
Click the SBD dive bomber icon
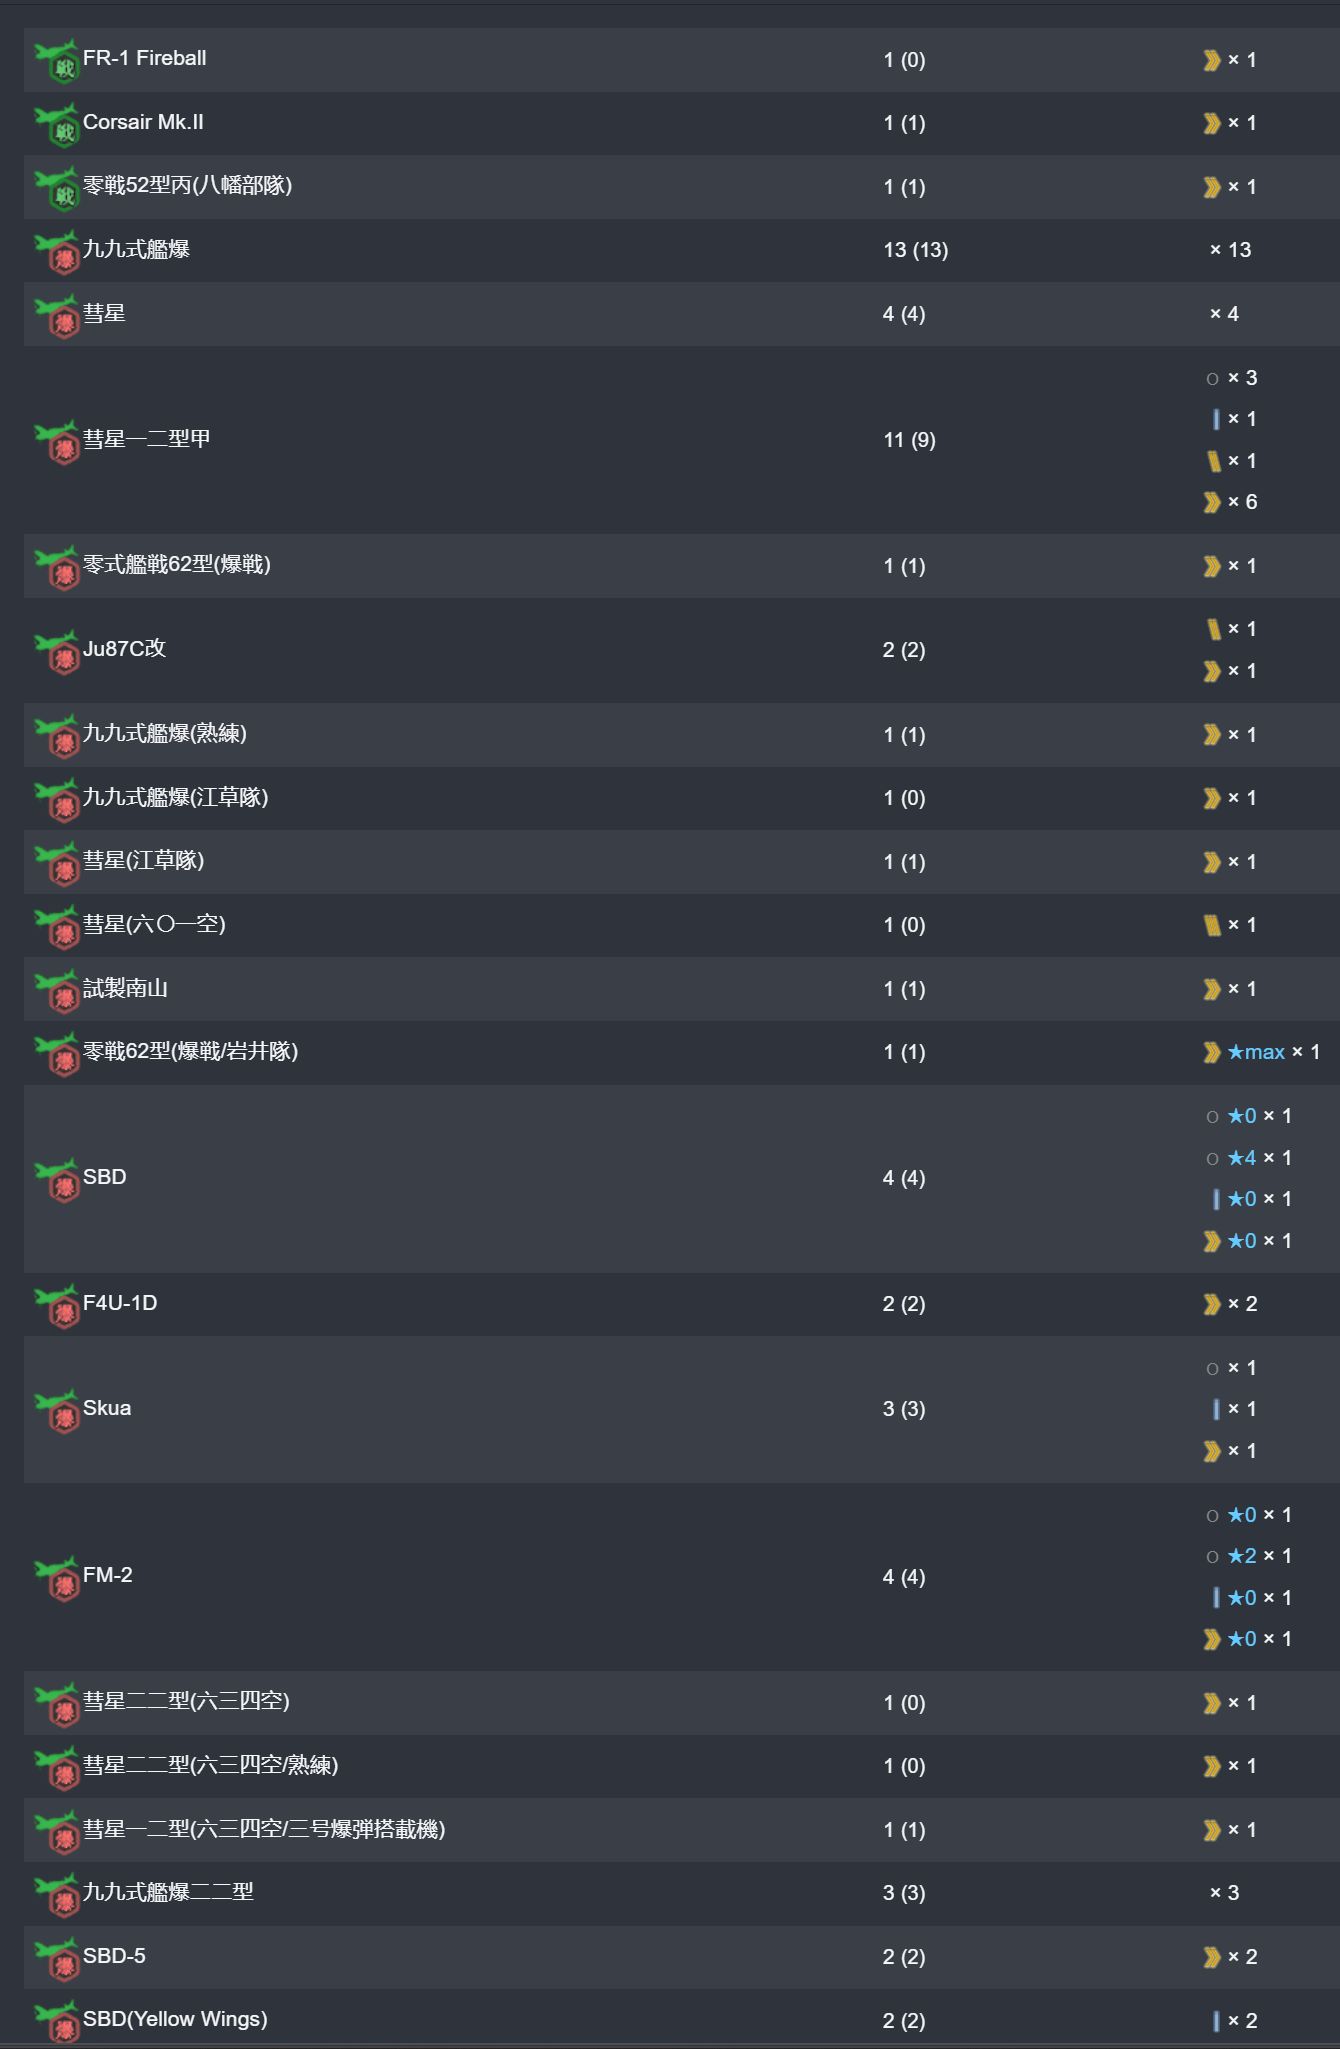56,1179
